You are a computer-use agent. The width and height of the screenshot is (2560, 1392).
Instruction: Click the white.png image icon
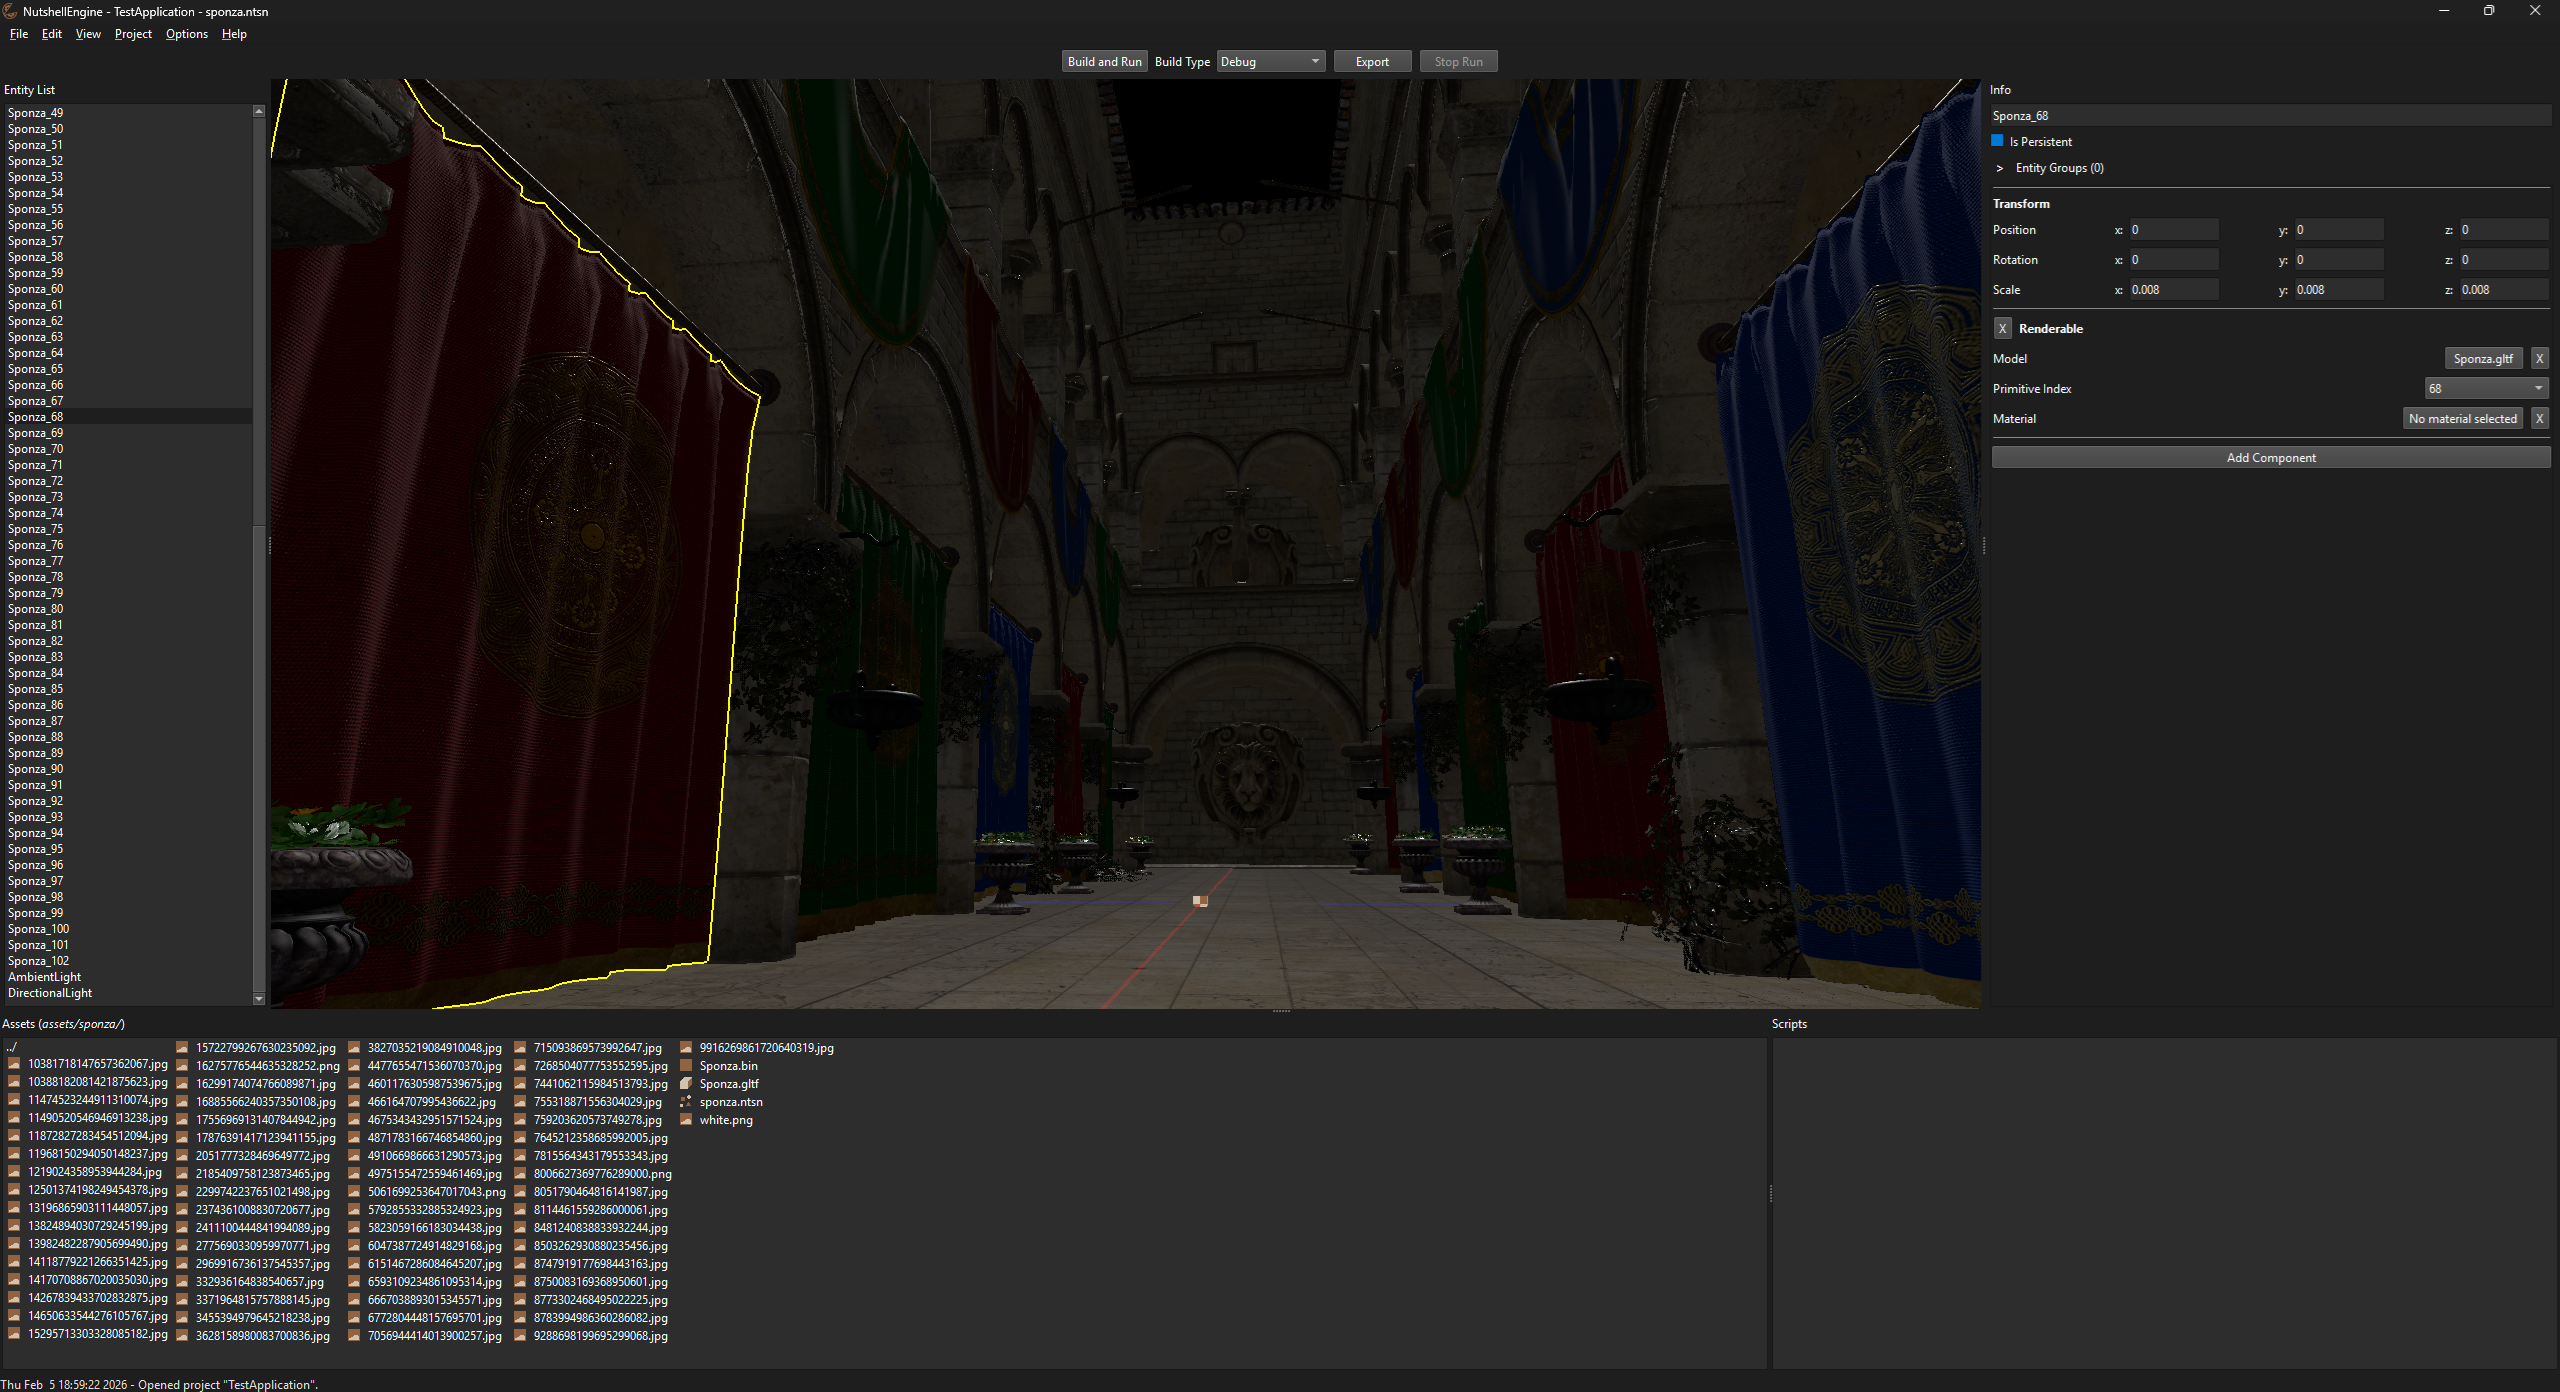[x=686, y=1119]
